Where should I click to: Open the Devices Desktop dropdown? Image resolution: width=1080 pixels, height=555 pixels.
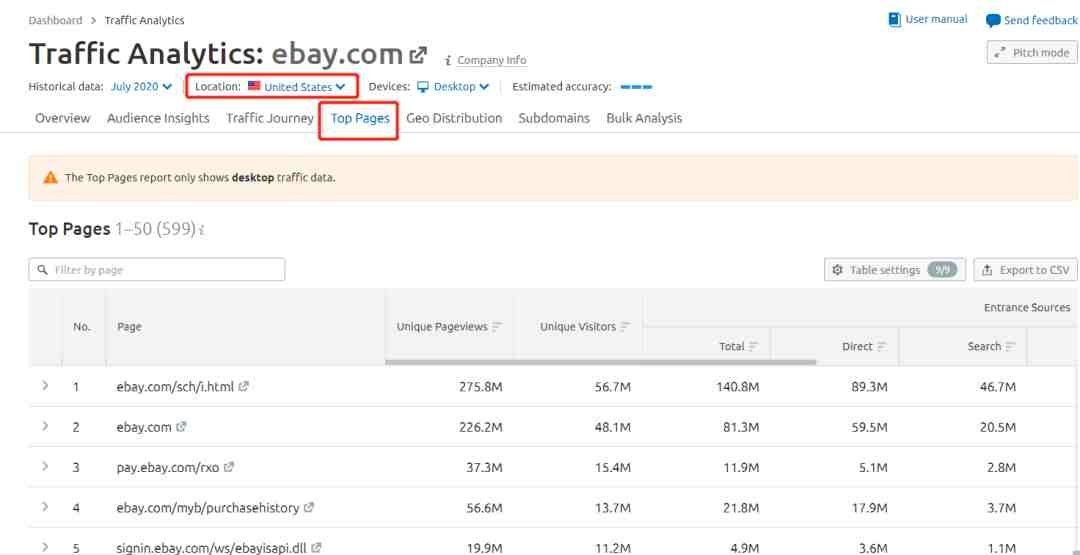click(x=453, y=87)
